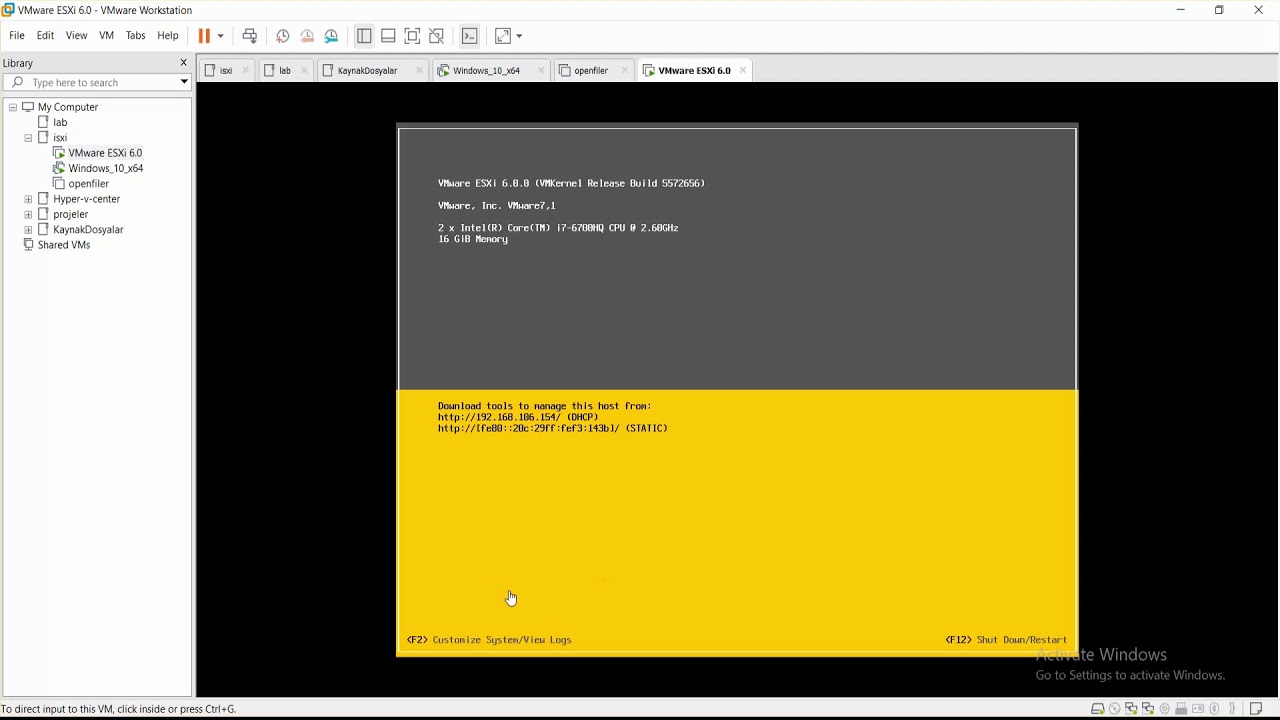Open the Help menu
The width and height of the screenshot is (1280, 720).
(x=168, y=36)
